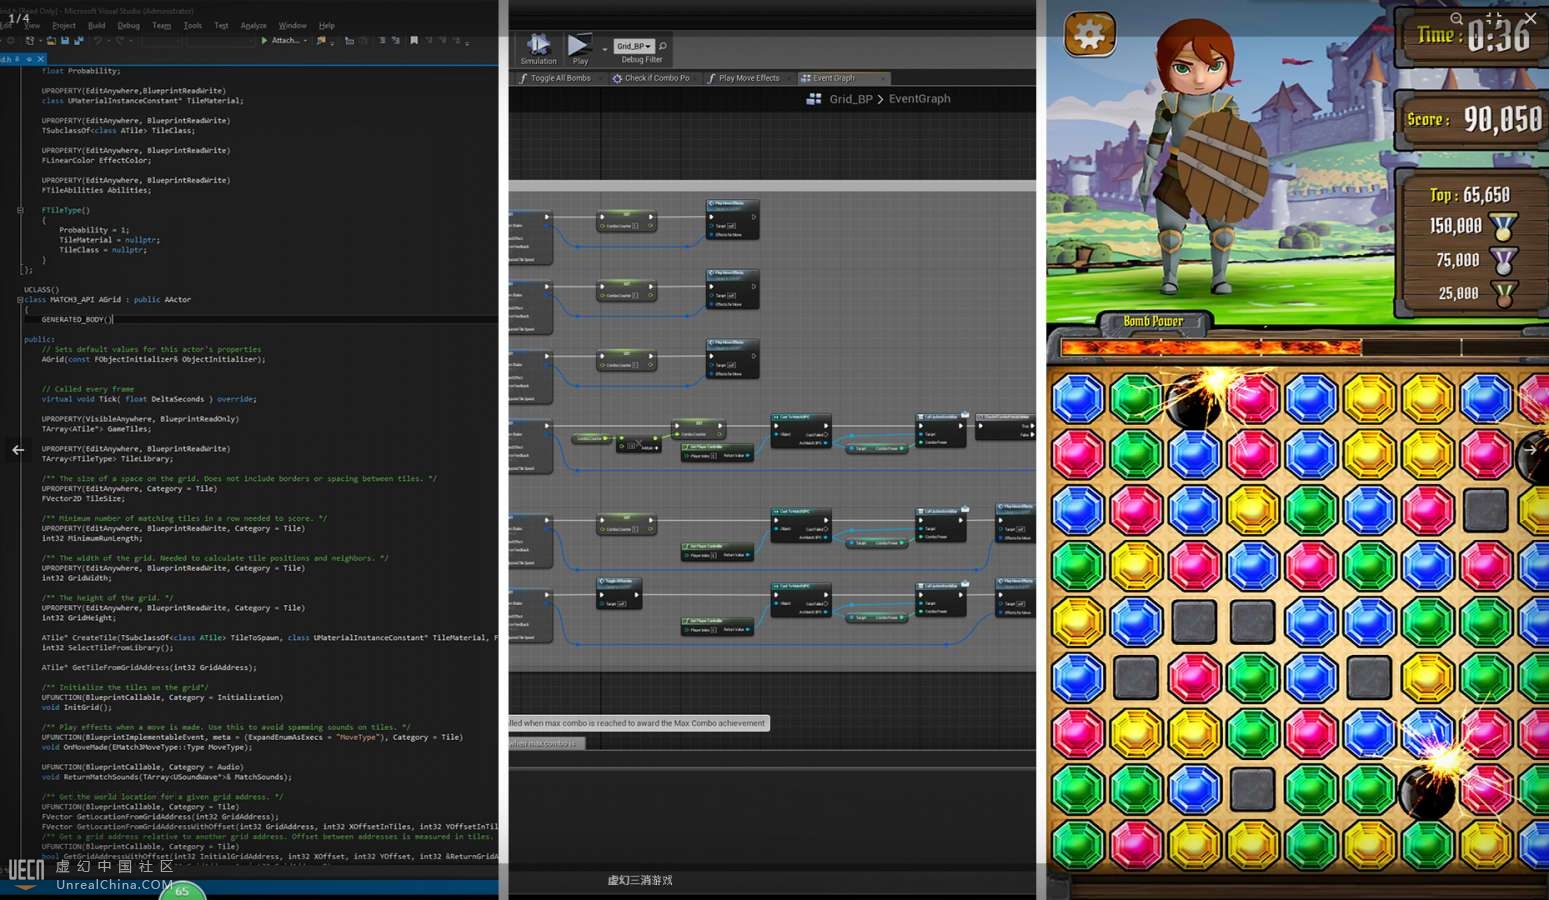Click the 'void InitGrid();' code line
The height and width of the screenshot is (900, 1549).
click(x=76, y=707)
